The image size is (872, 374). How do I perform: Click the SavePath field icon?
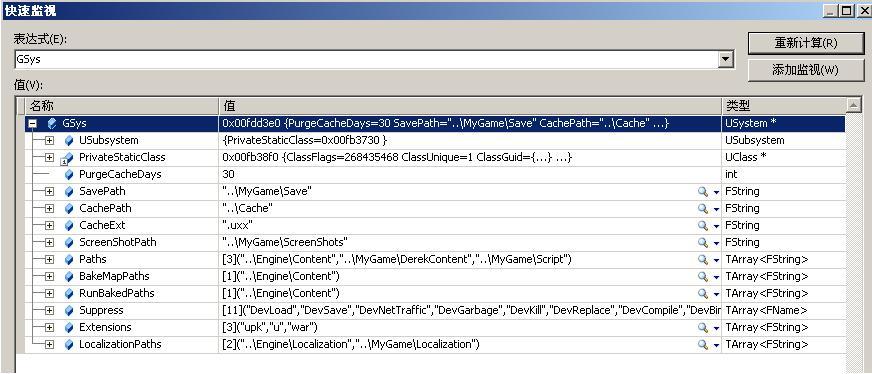pyautogui.click(x=69, y=192)
